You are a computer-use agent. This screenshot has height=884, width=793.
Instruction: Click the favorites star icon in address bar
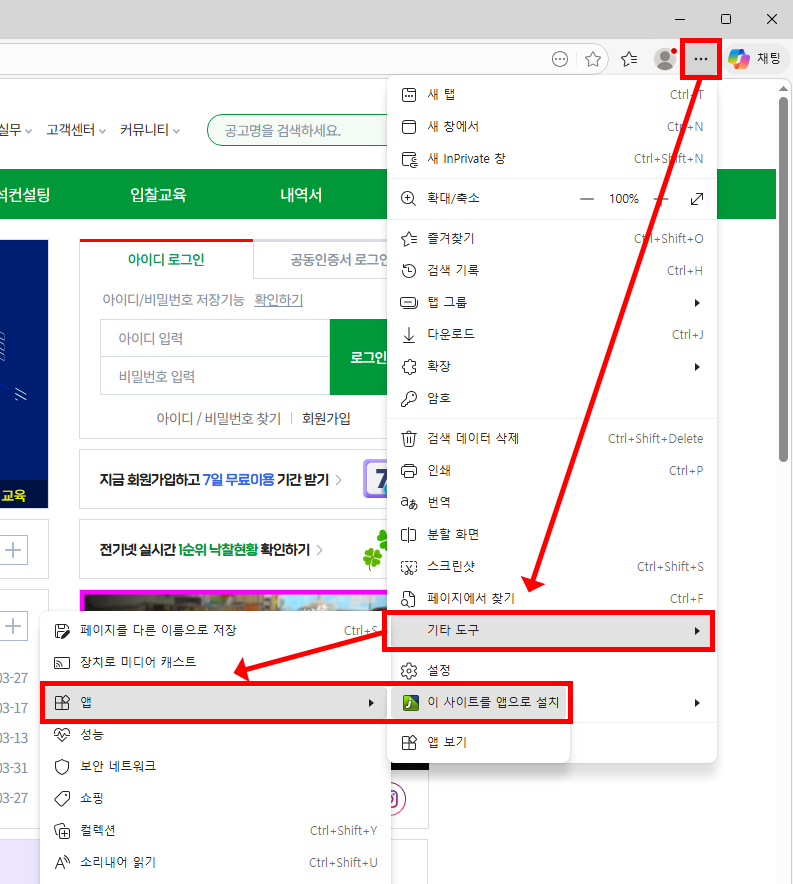coord(593,59)
